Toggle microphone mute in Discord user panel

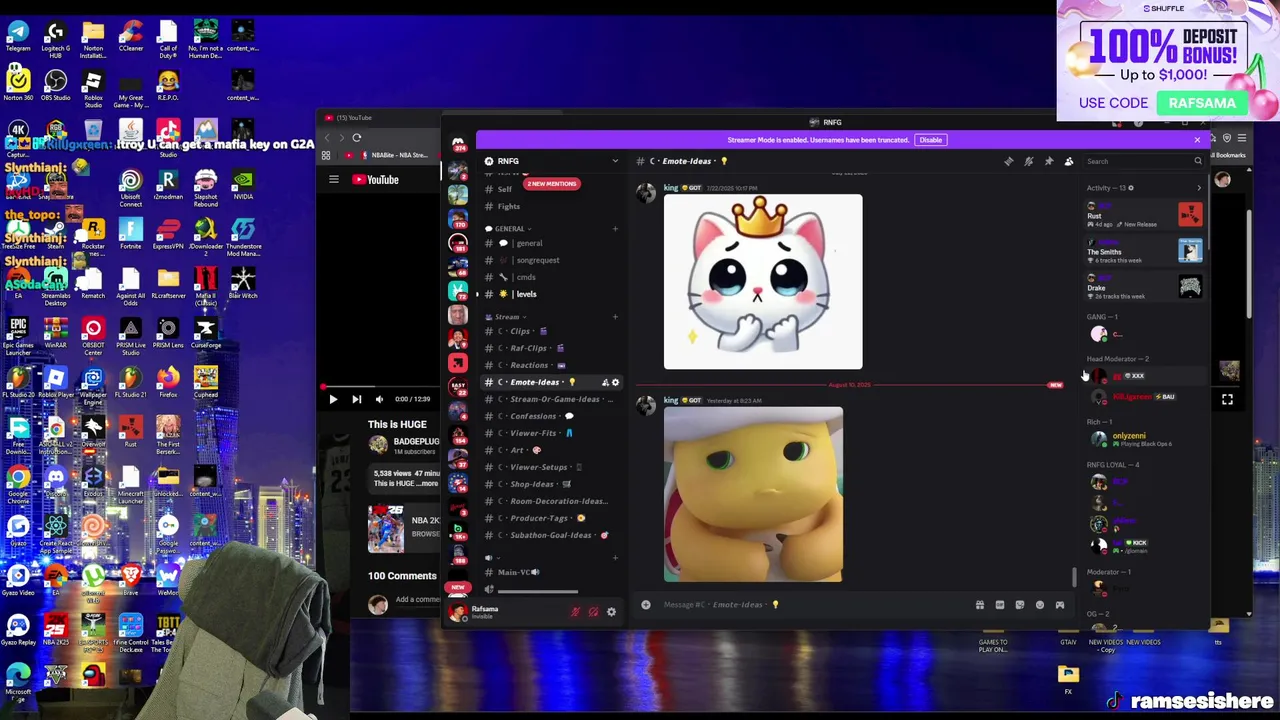pyautogui.click(x=575, y=612)
